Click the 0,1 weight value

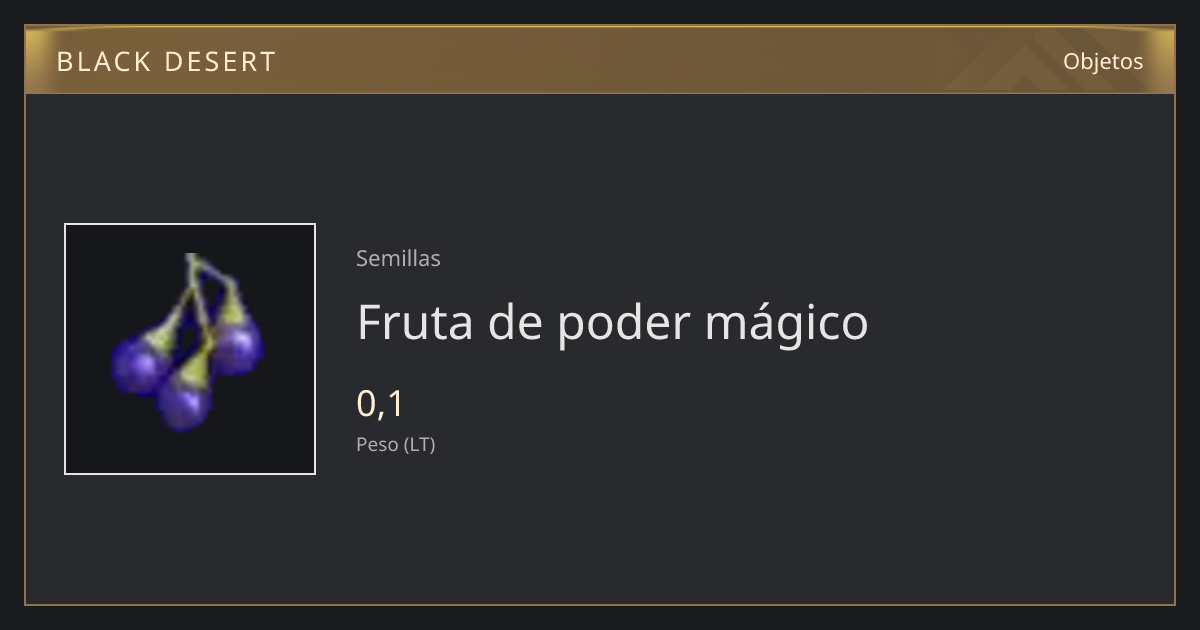click(x=380, y=404)
